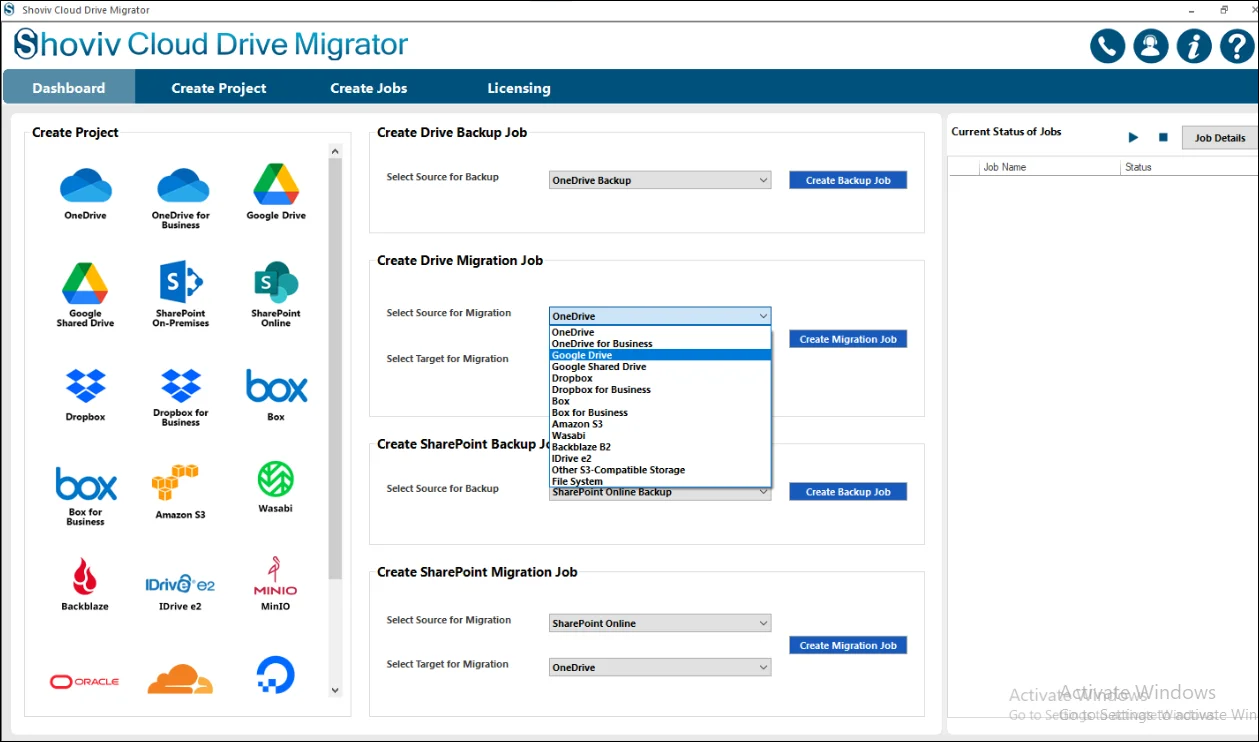Select Box in the dropdown list

(660, 401)
